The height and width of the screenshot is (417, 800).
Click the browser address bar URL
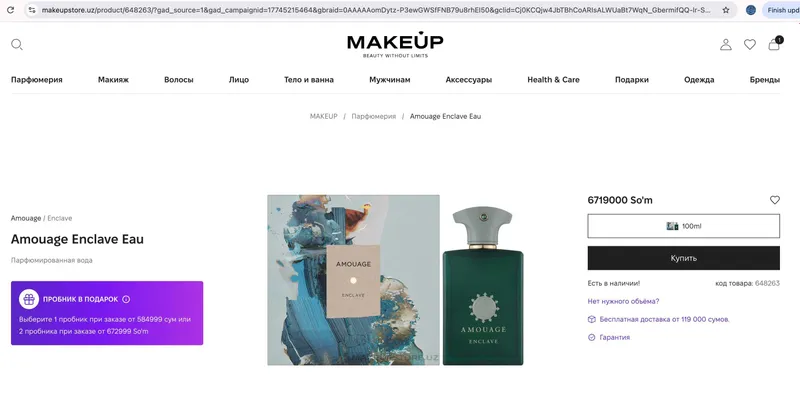[x=376, y=10]
